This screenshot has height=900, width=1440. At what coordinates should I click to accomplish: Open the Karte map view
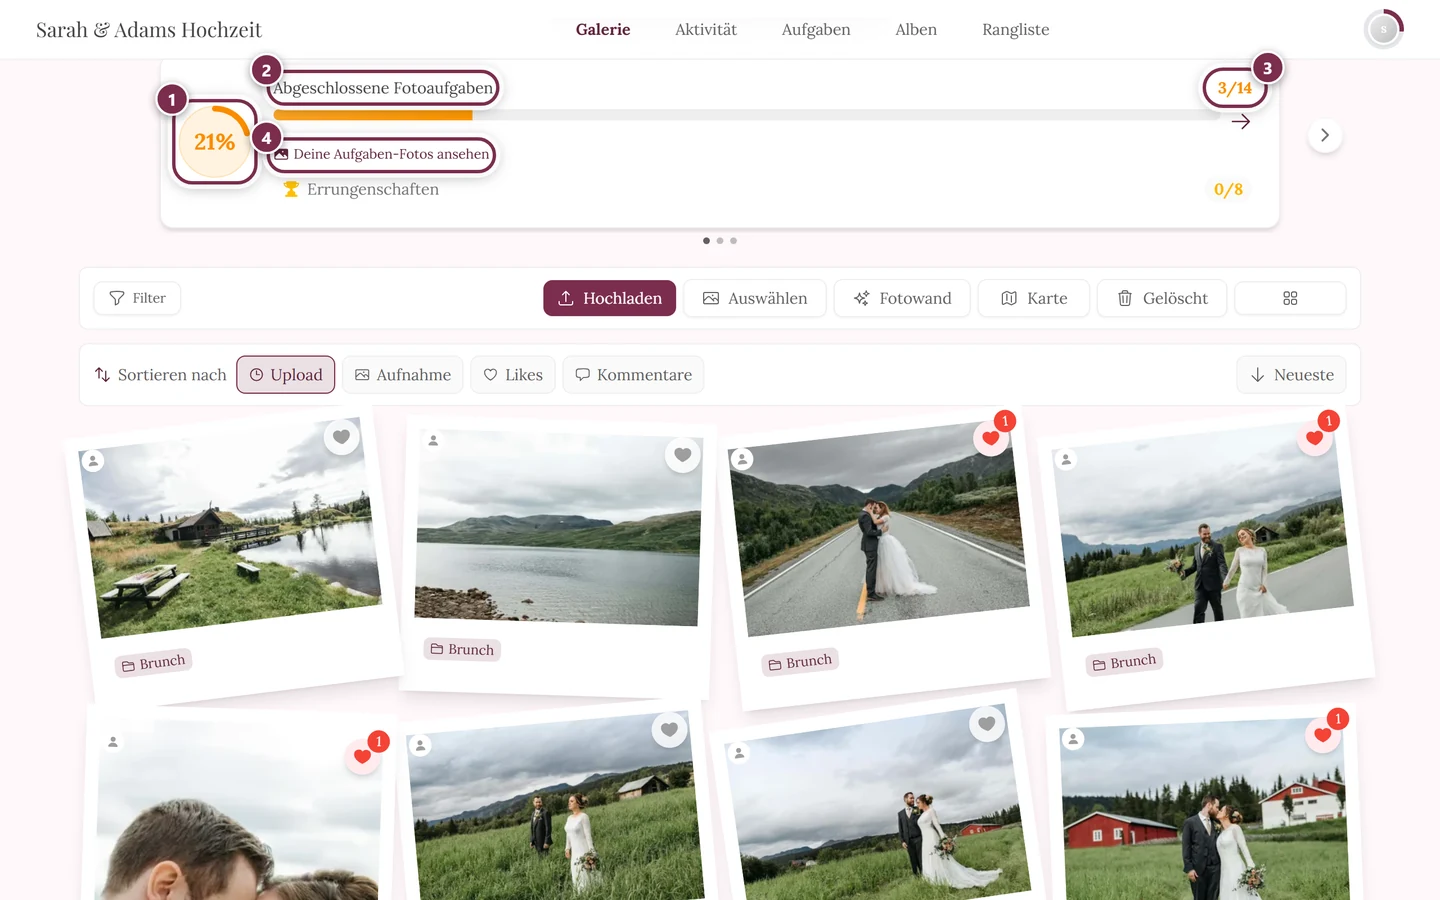tap(1034, 298)
